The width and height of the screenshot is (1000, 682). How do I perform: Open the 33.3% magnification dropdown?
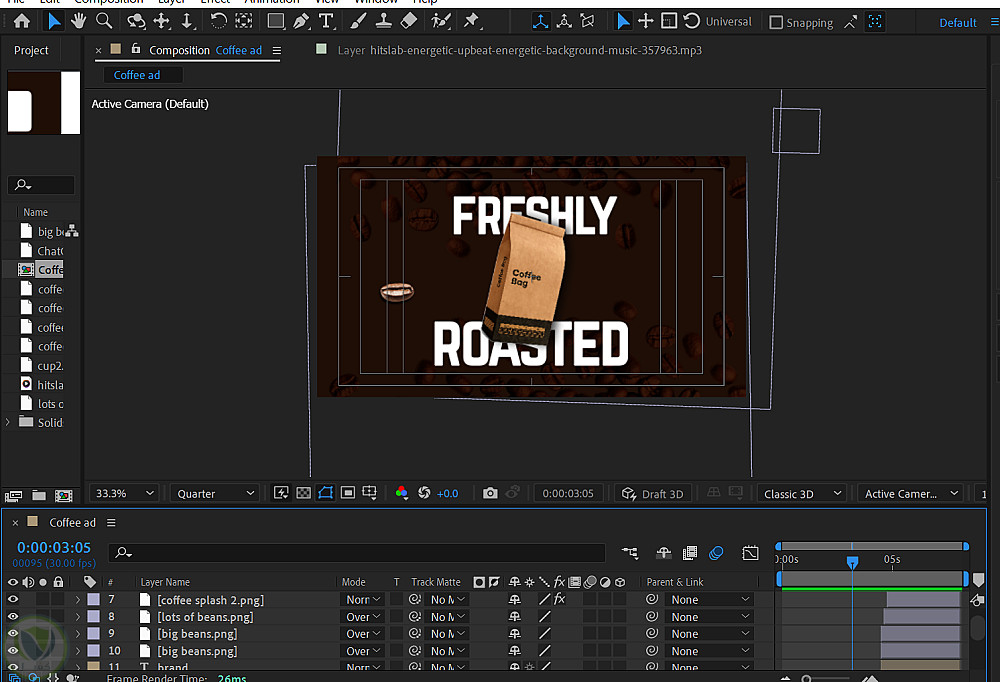[124, 493]
